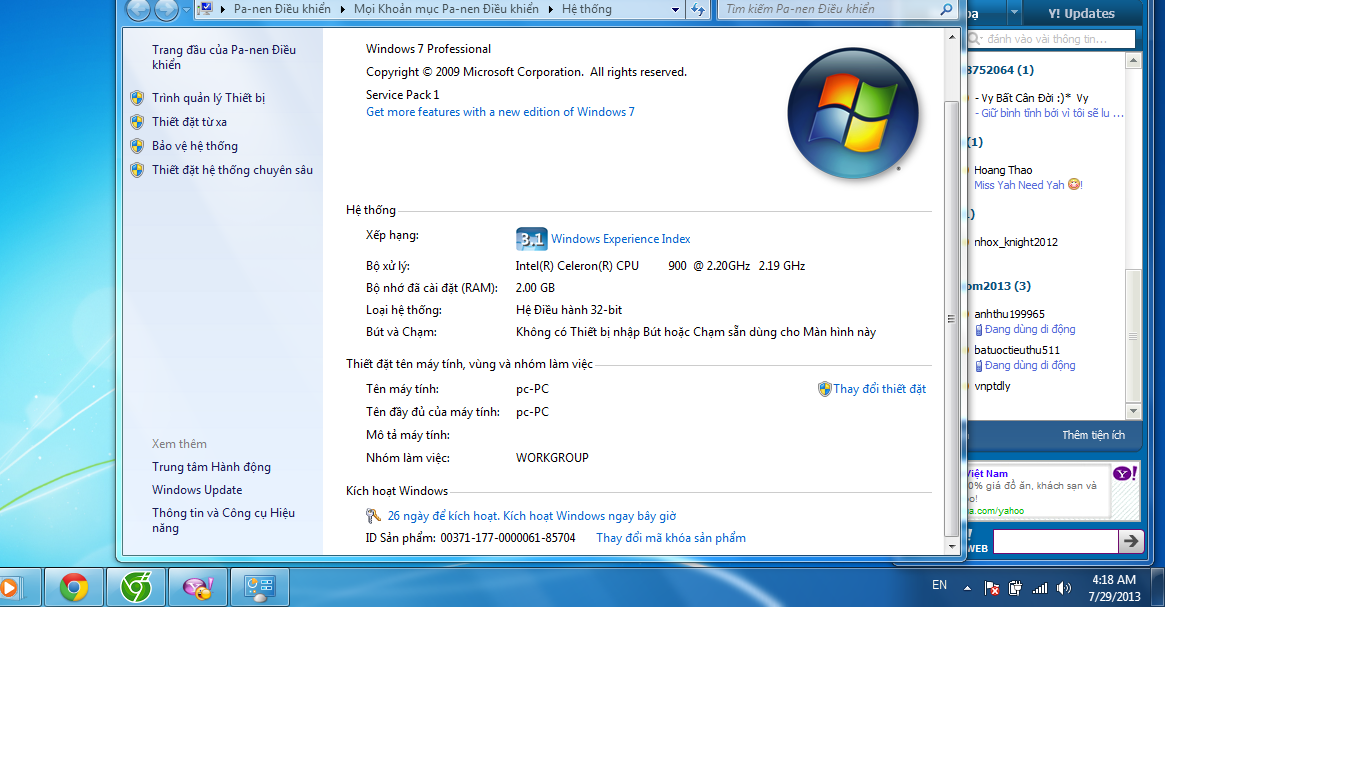The image size is (1366, 768).
Task: Click the Action Center flag in system tray
Action: point(992,588)
